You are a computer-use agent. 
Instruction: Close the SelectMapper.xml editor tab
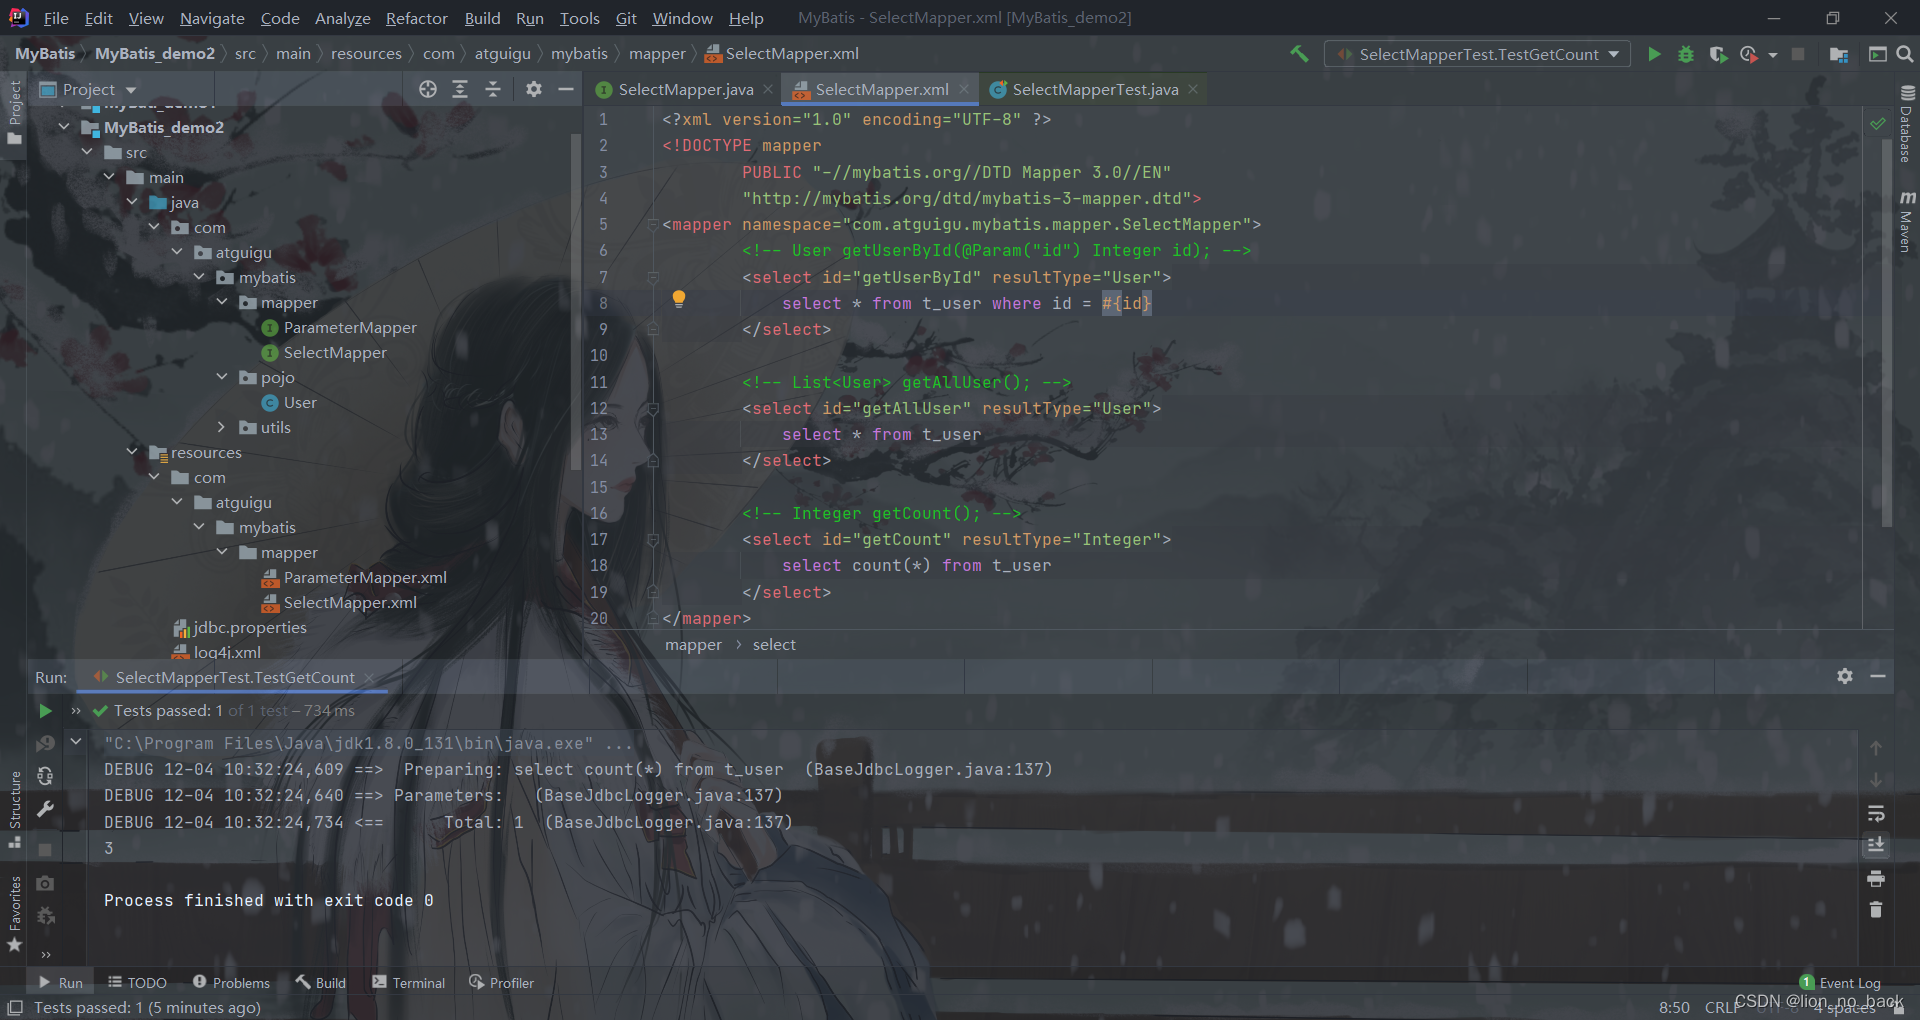(x=964, y=89)
